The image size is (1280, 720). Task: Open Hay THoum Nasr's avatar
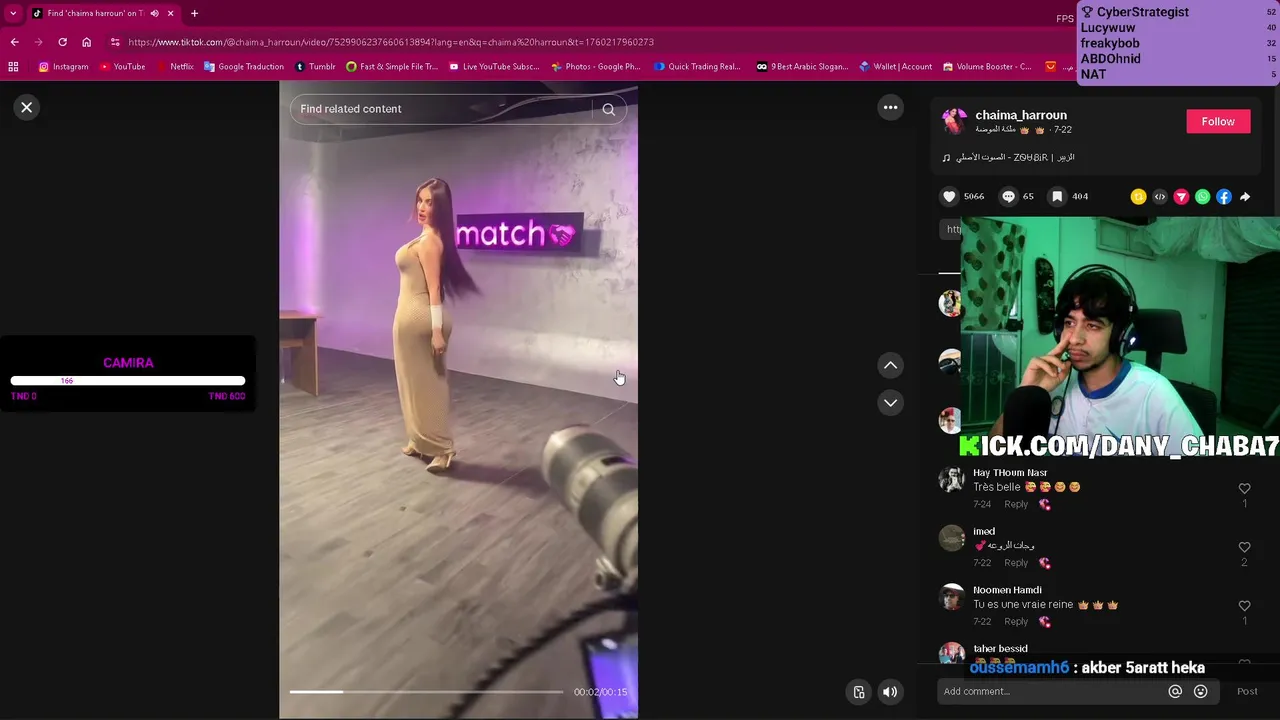click(x=951, y=479)
